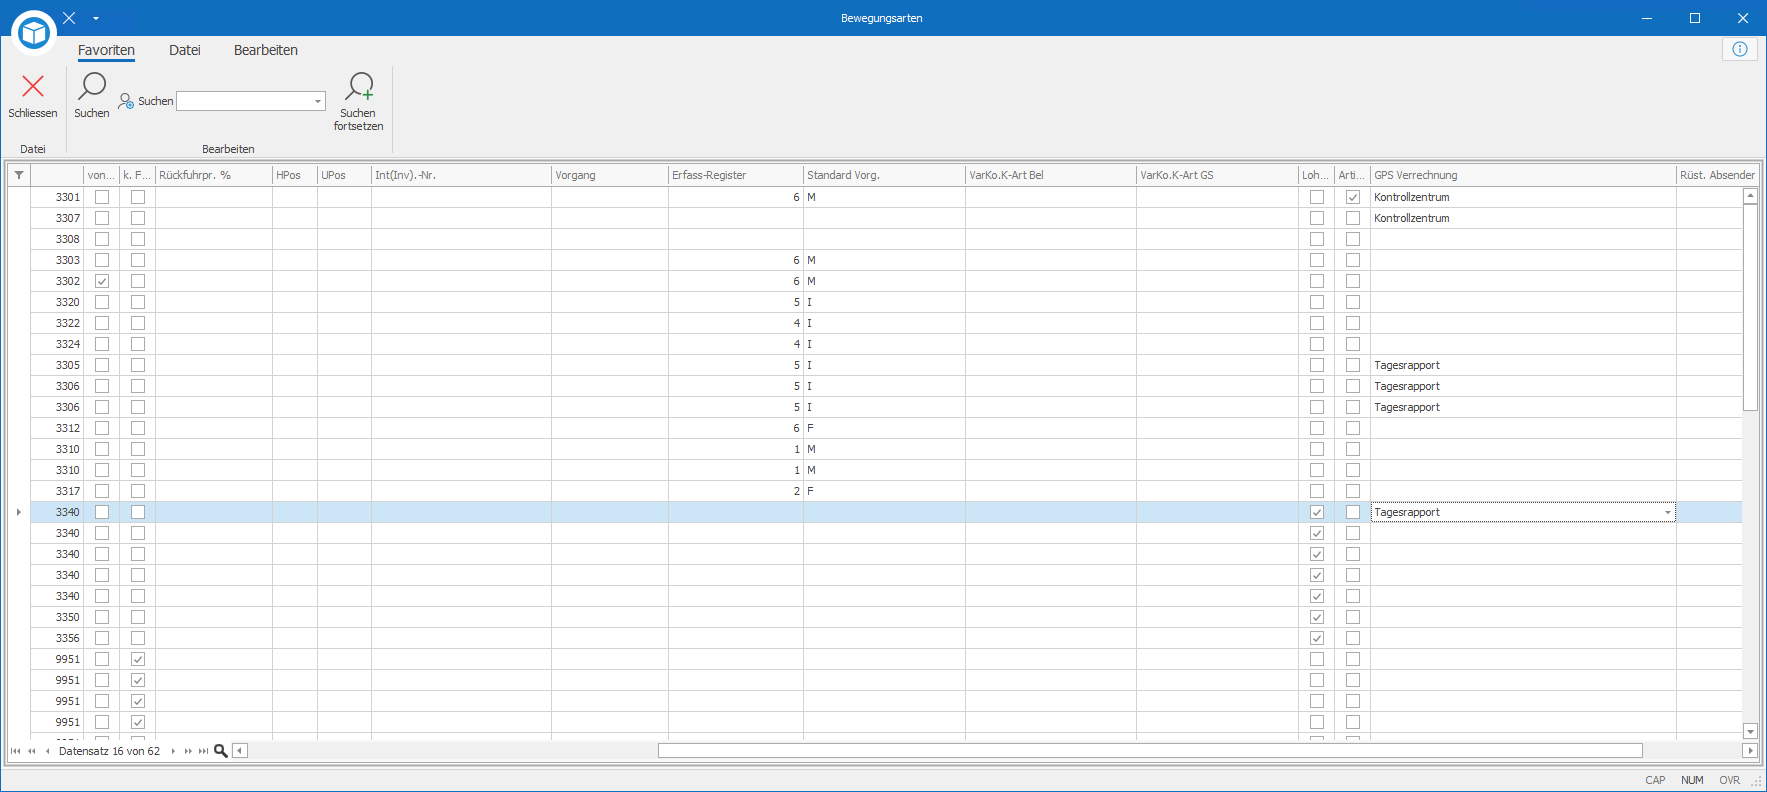Check the 'k. F...' checkbox in row 3307

pyautogui.click(x=138, y=218)
